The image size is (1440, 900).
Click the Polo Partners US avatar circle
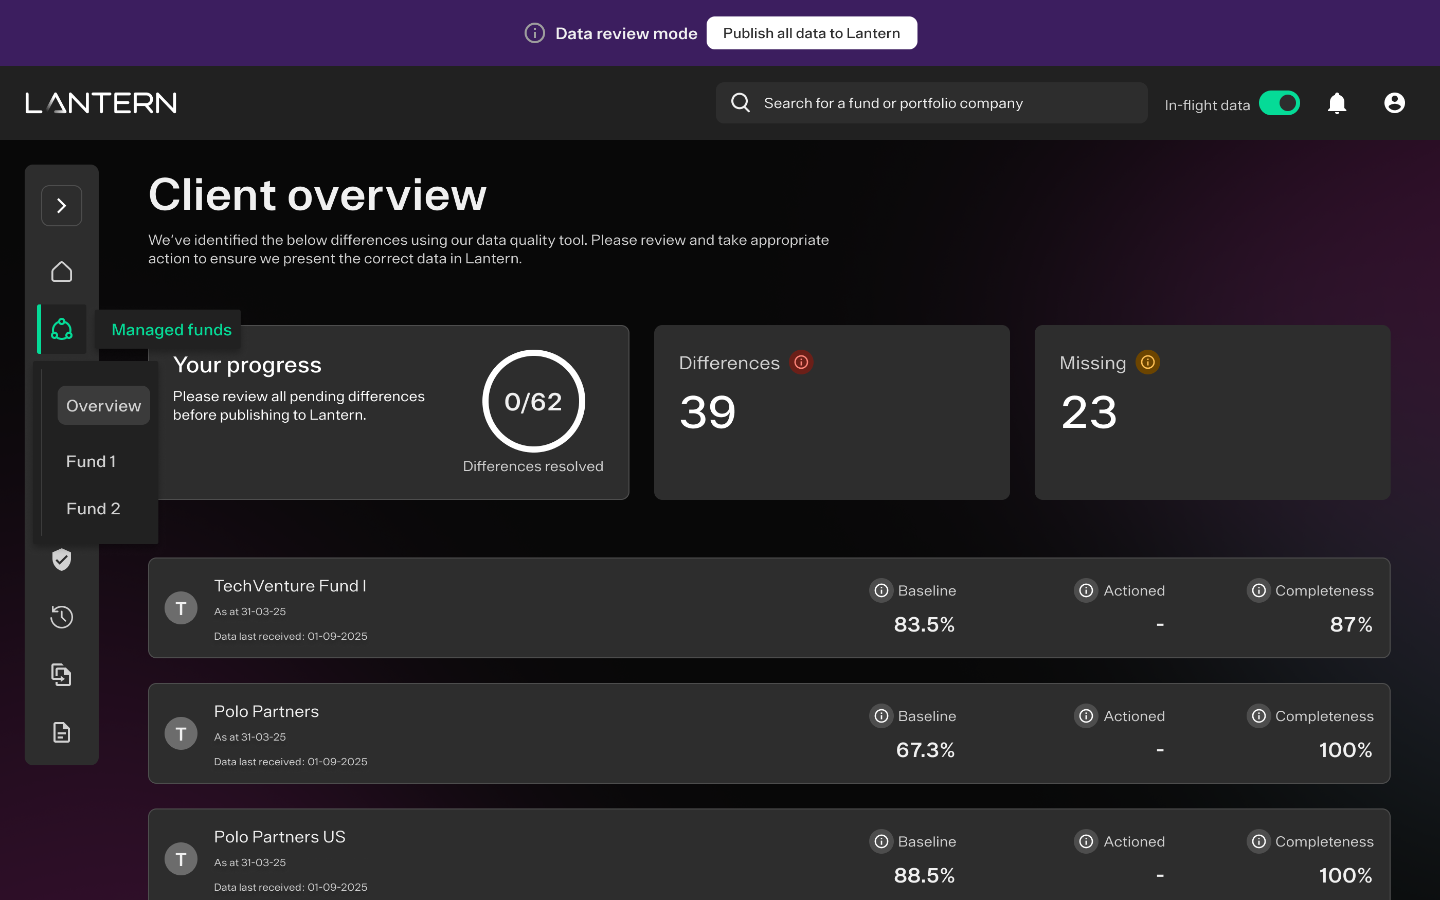point(181,859)
